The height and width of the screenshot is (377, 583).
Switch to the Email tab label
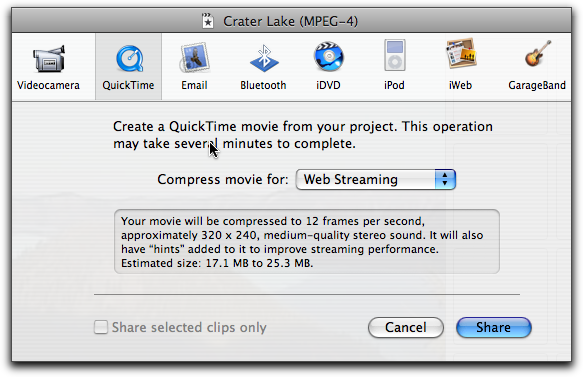(194, 85)
